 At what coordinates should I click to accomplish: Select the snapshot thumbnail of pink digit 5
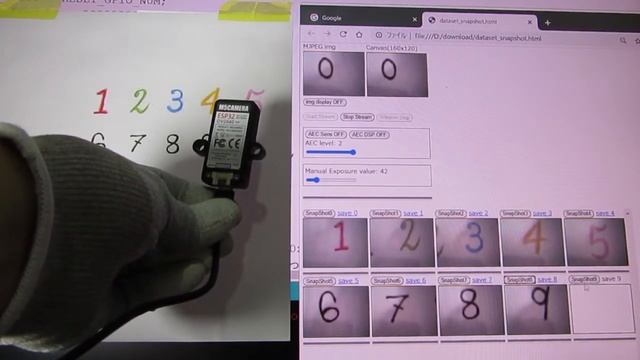[597, 242]
